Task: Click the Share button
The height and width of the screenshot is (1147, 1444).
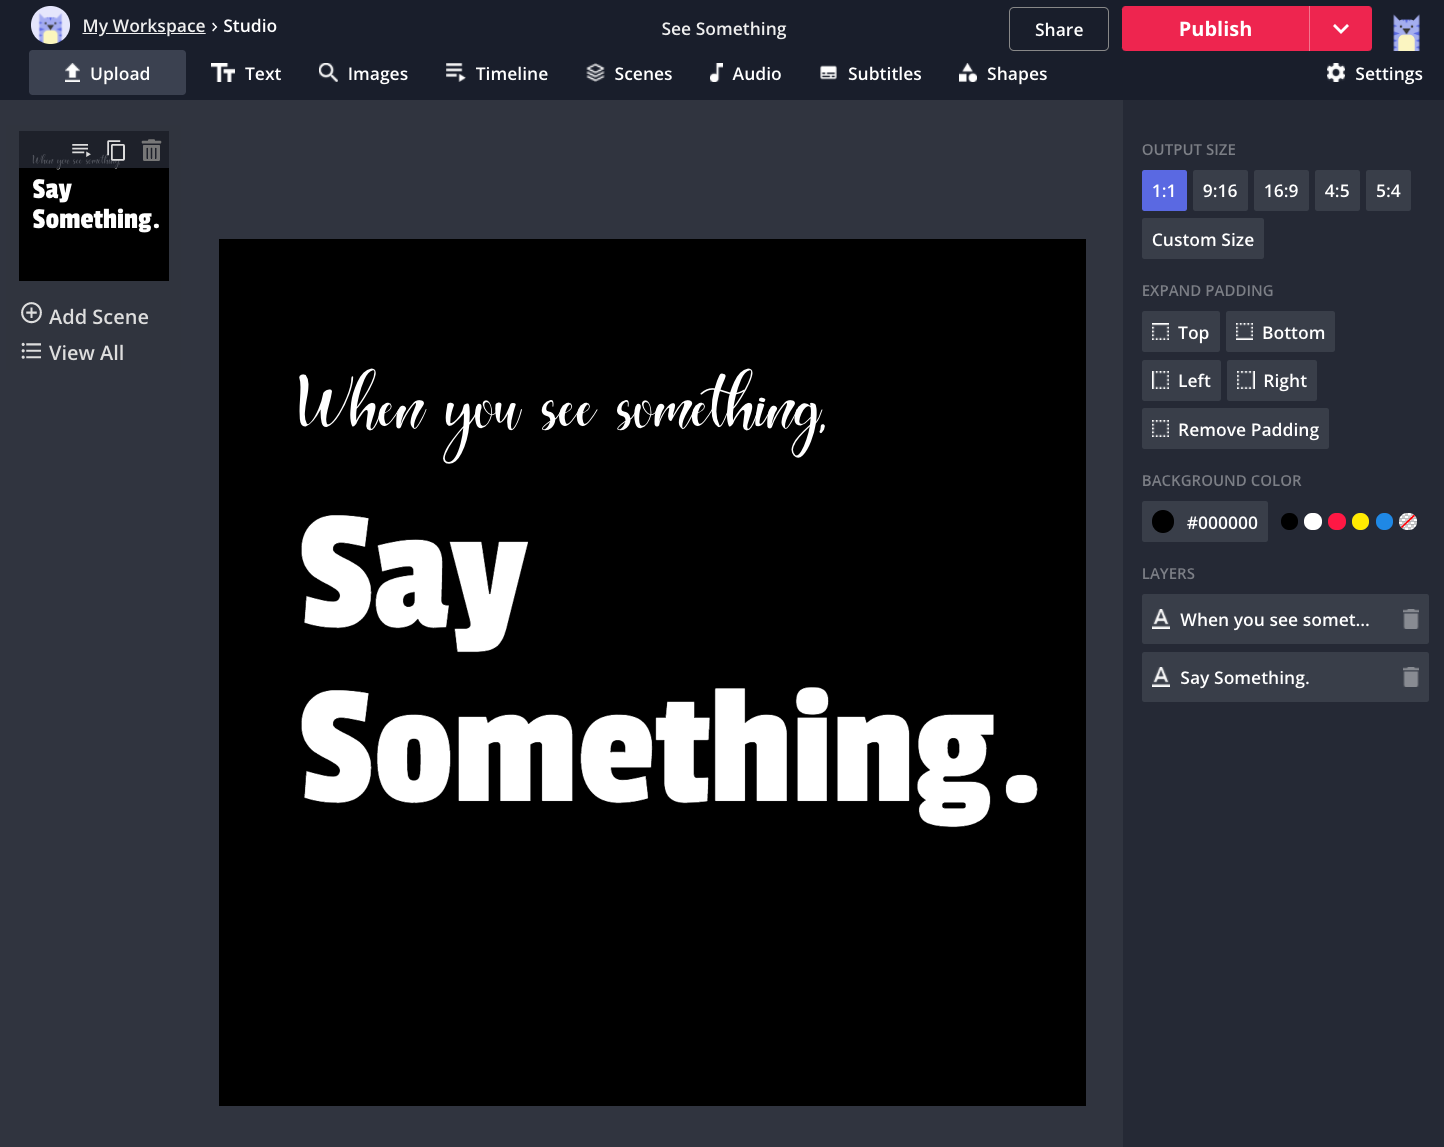Action: [1059, 29]
